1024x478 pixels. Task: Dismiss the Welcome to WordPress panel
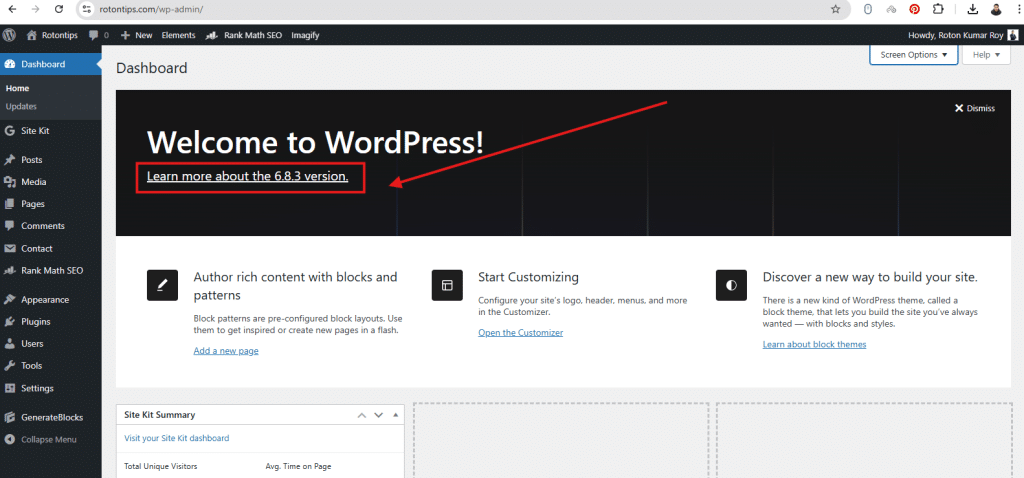tap(974, 108)
